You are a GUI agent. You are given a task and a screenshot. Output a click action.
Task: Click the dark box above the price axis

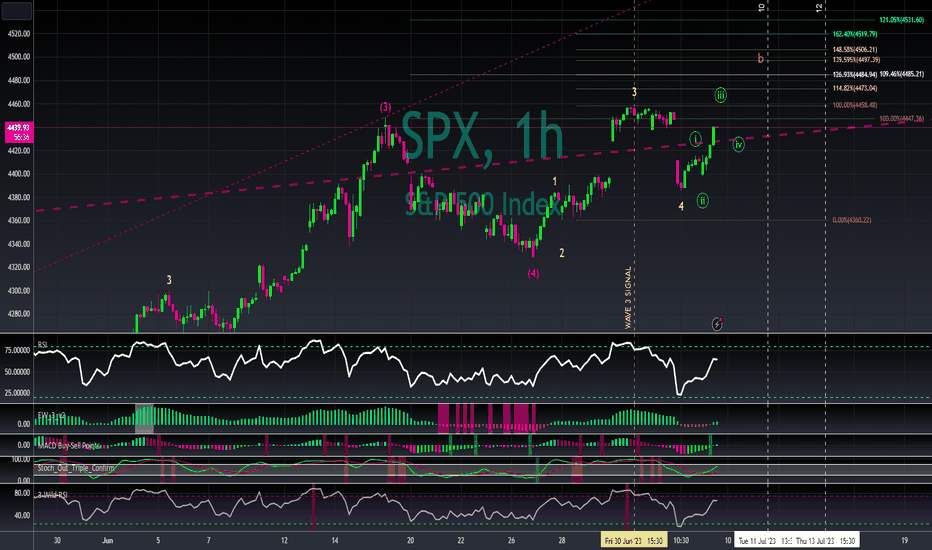tap(17, 10)
